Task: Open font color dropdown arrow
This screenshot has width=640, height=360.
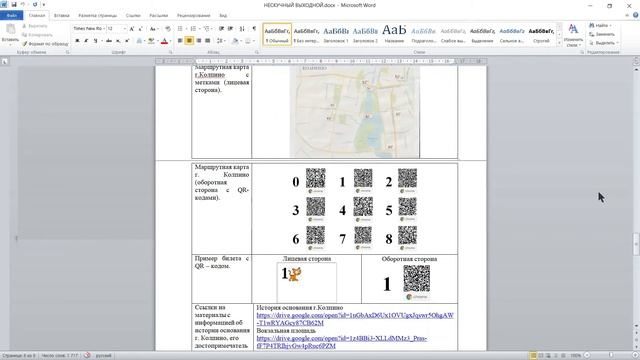Action: click(170, 41)
